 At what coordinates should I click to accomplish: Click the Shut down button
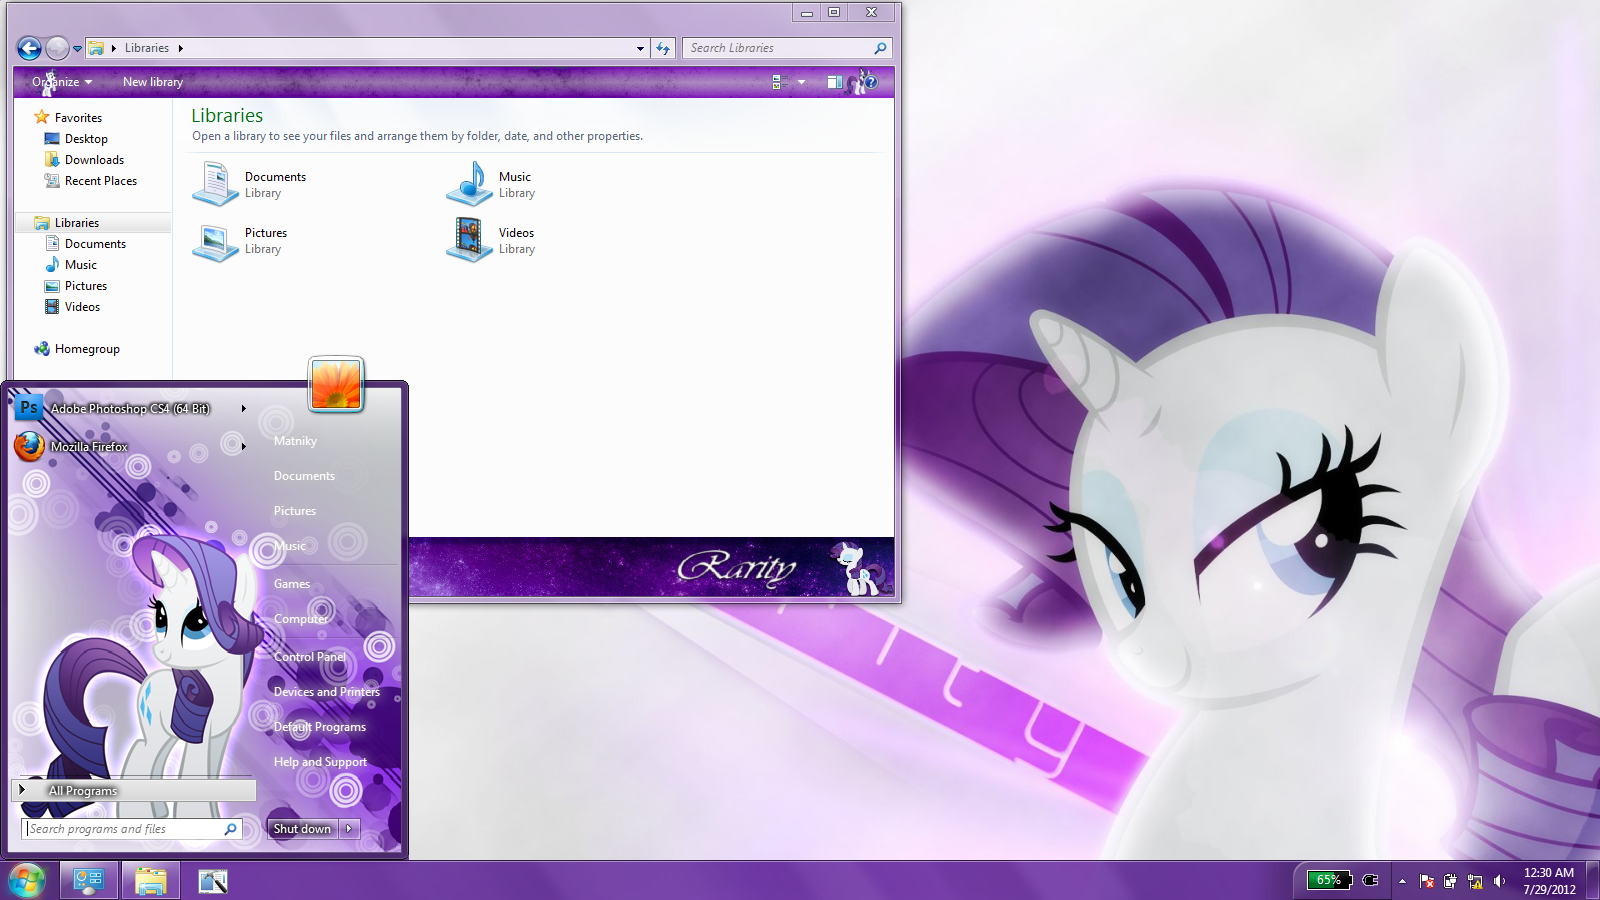point(301,828)
